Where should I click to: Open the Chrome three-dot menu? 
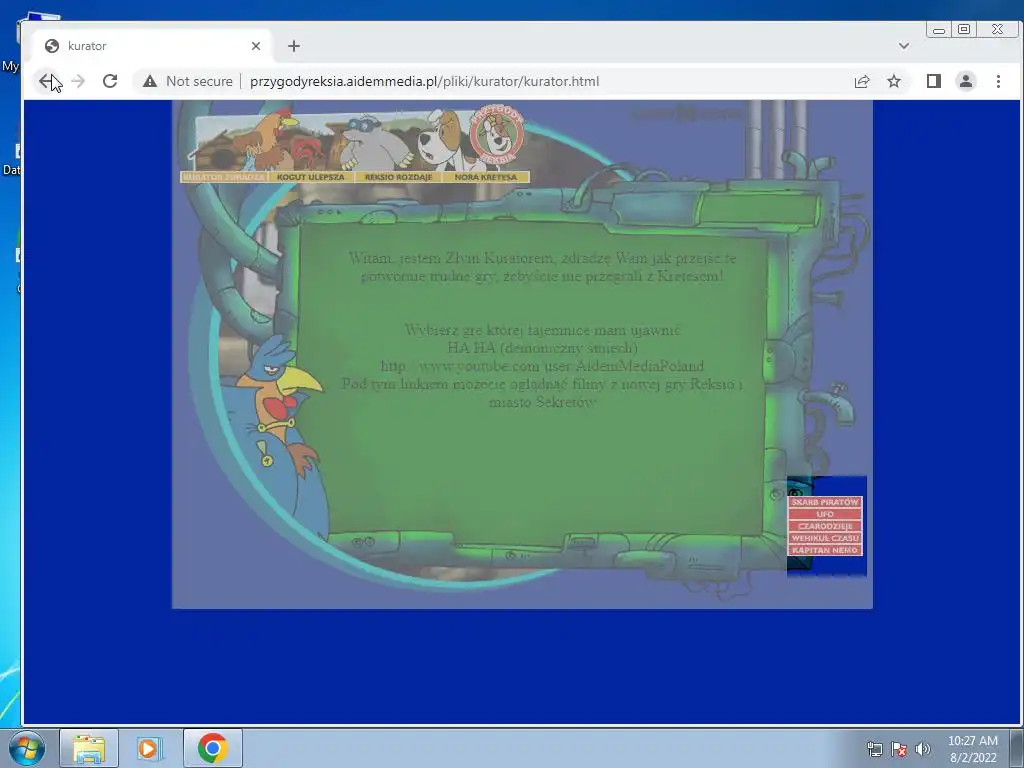tap(998, 82)
